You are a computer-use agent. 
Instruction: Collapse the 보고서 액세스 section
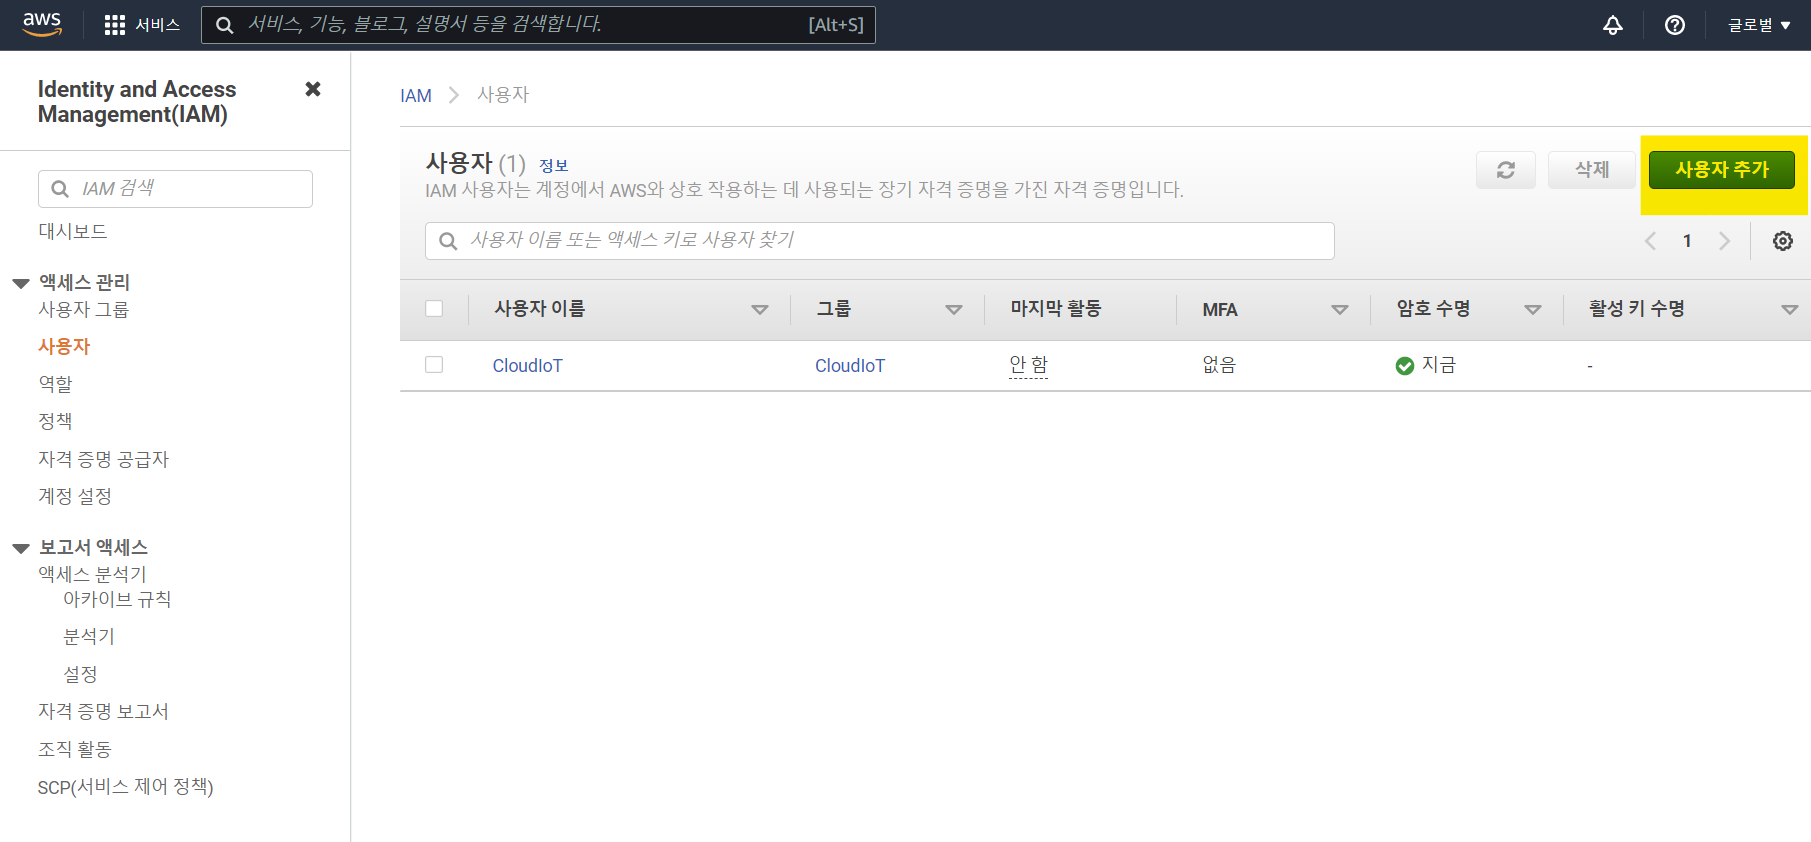[21, 549]
